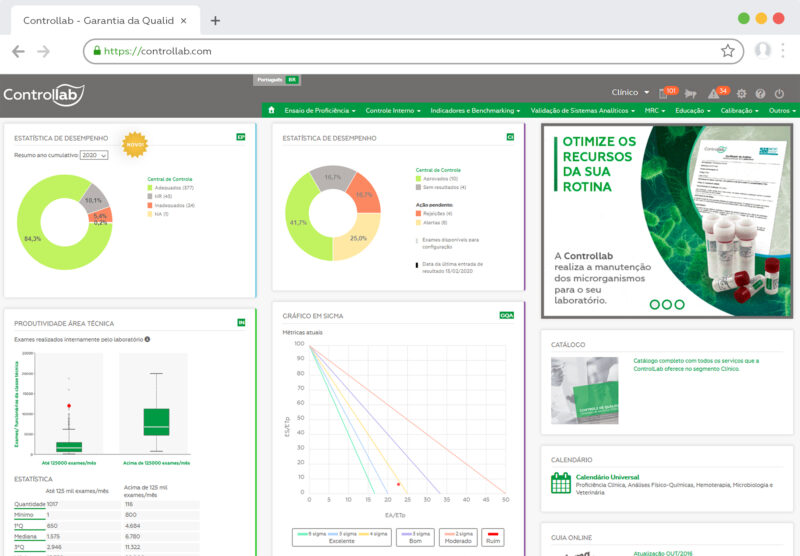Click the Mediana row label

coord(26,537)
